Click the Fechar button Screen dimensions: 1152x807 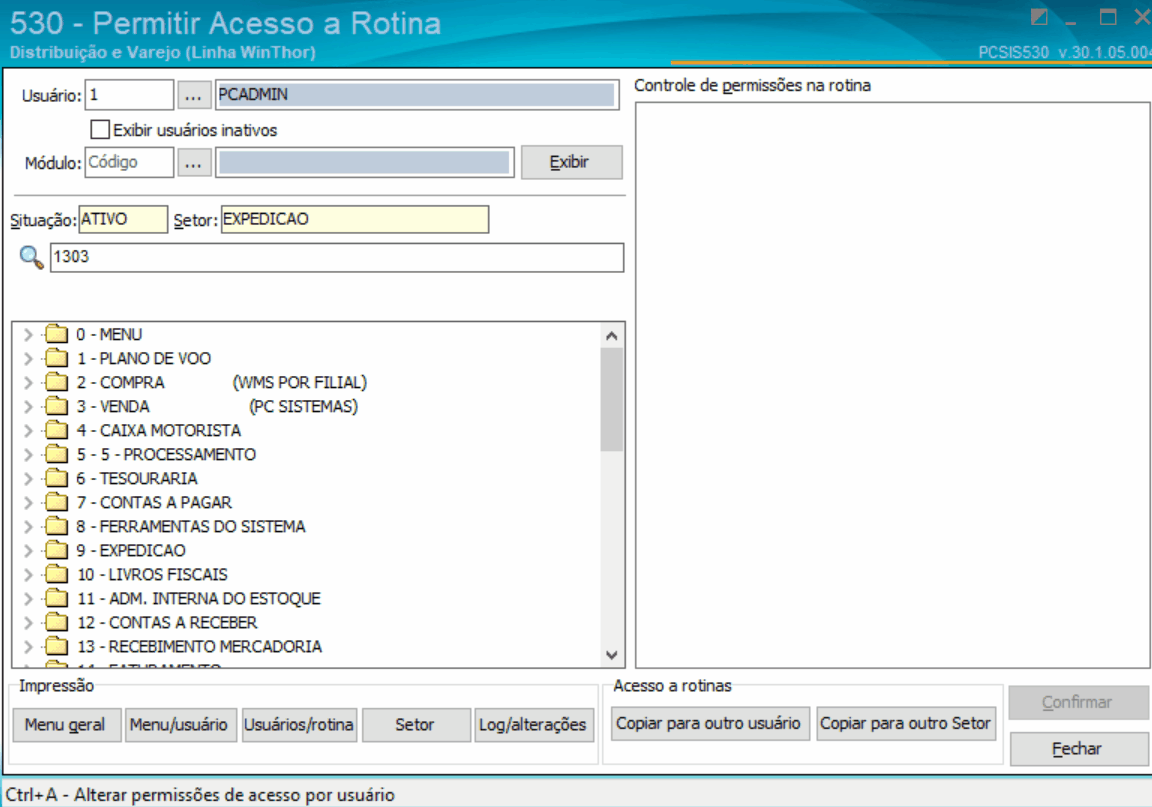(x=1079, y=749)
